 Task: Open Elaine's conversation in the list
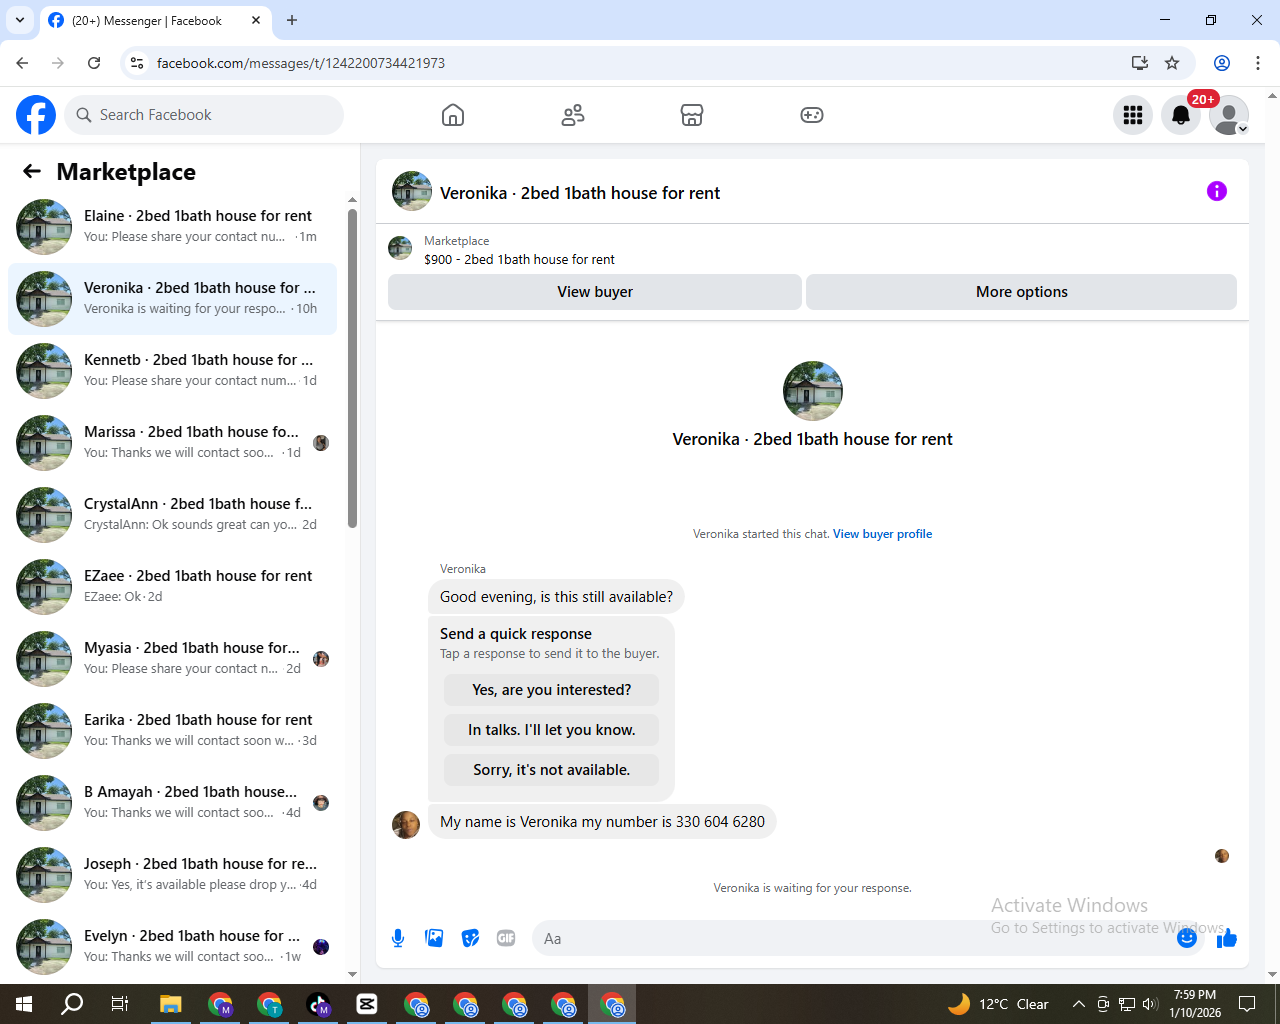click(x=172, y=227)
